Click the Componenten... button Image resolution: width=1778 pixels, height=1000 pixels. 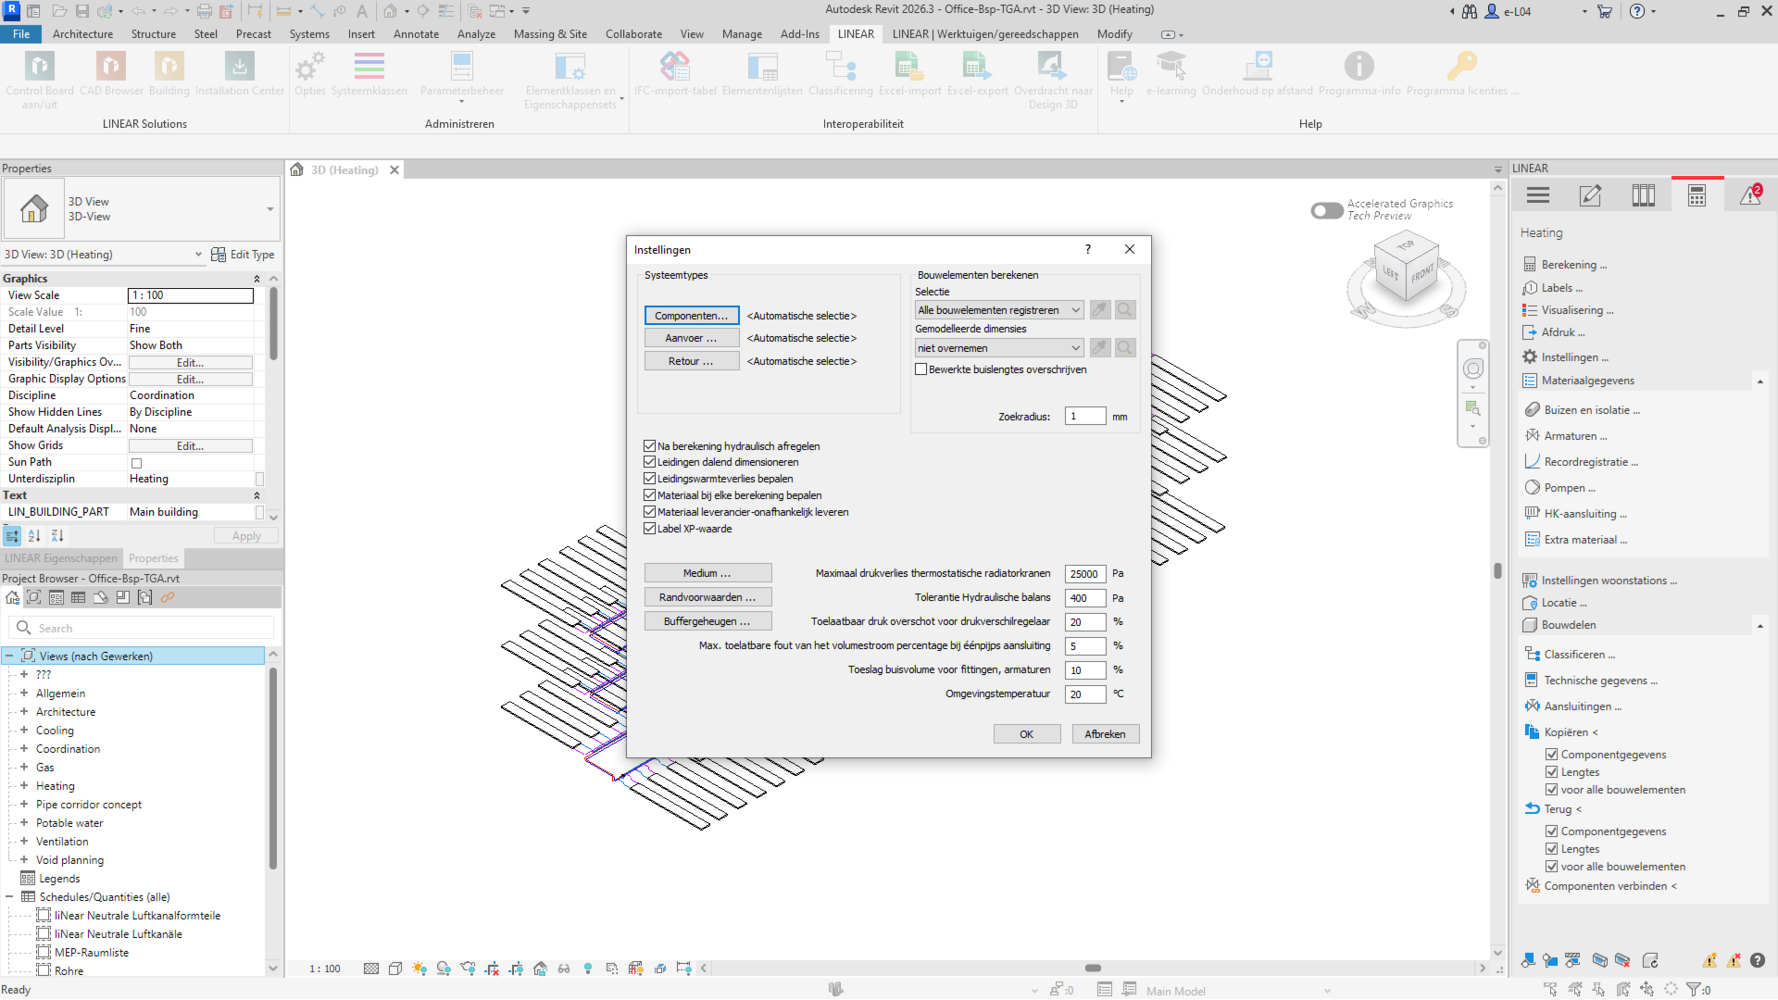[x=691, y=316]
